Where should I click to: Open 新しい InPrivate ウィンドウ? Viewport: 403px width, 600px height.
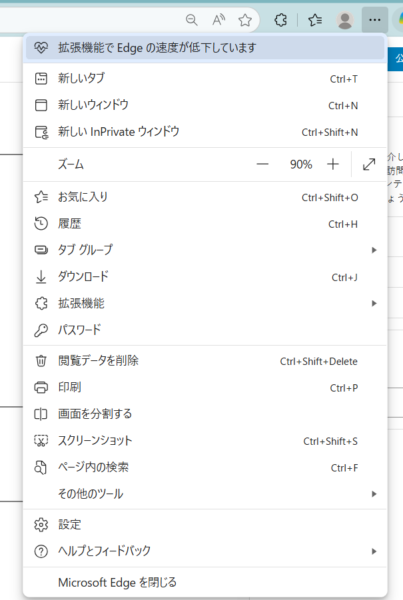[x=205, y=132]
